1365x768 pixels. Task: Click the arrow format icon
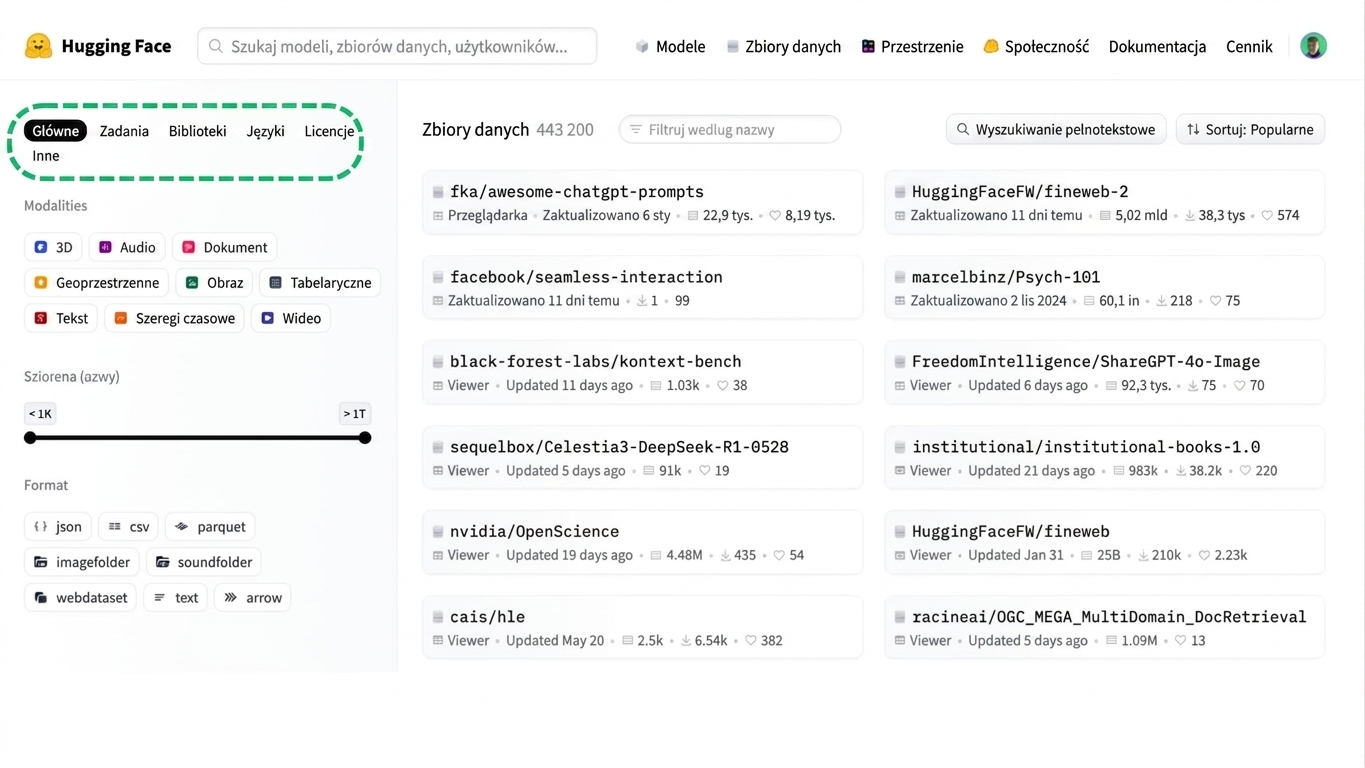click(x=230, y=598)
